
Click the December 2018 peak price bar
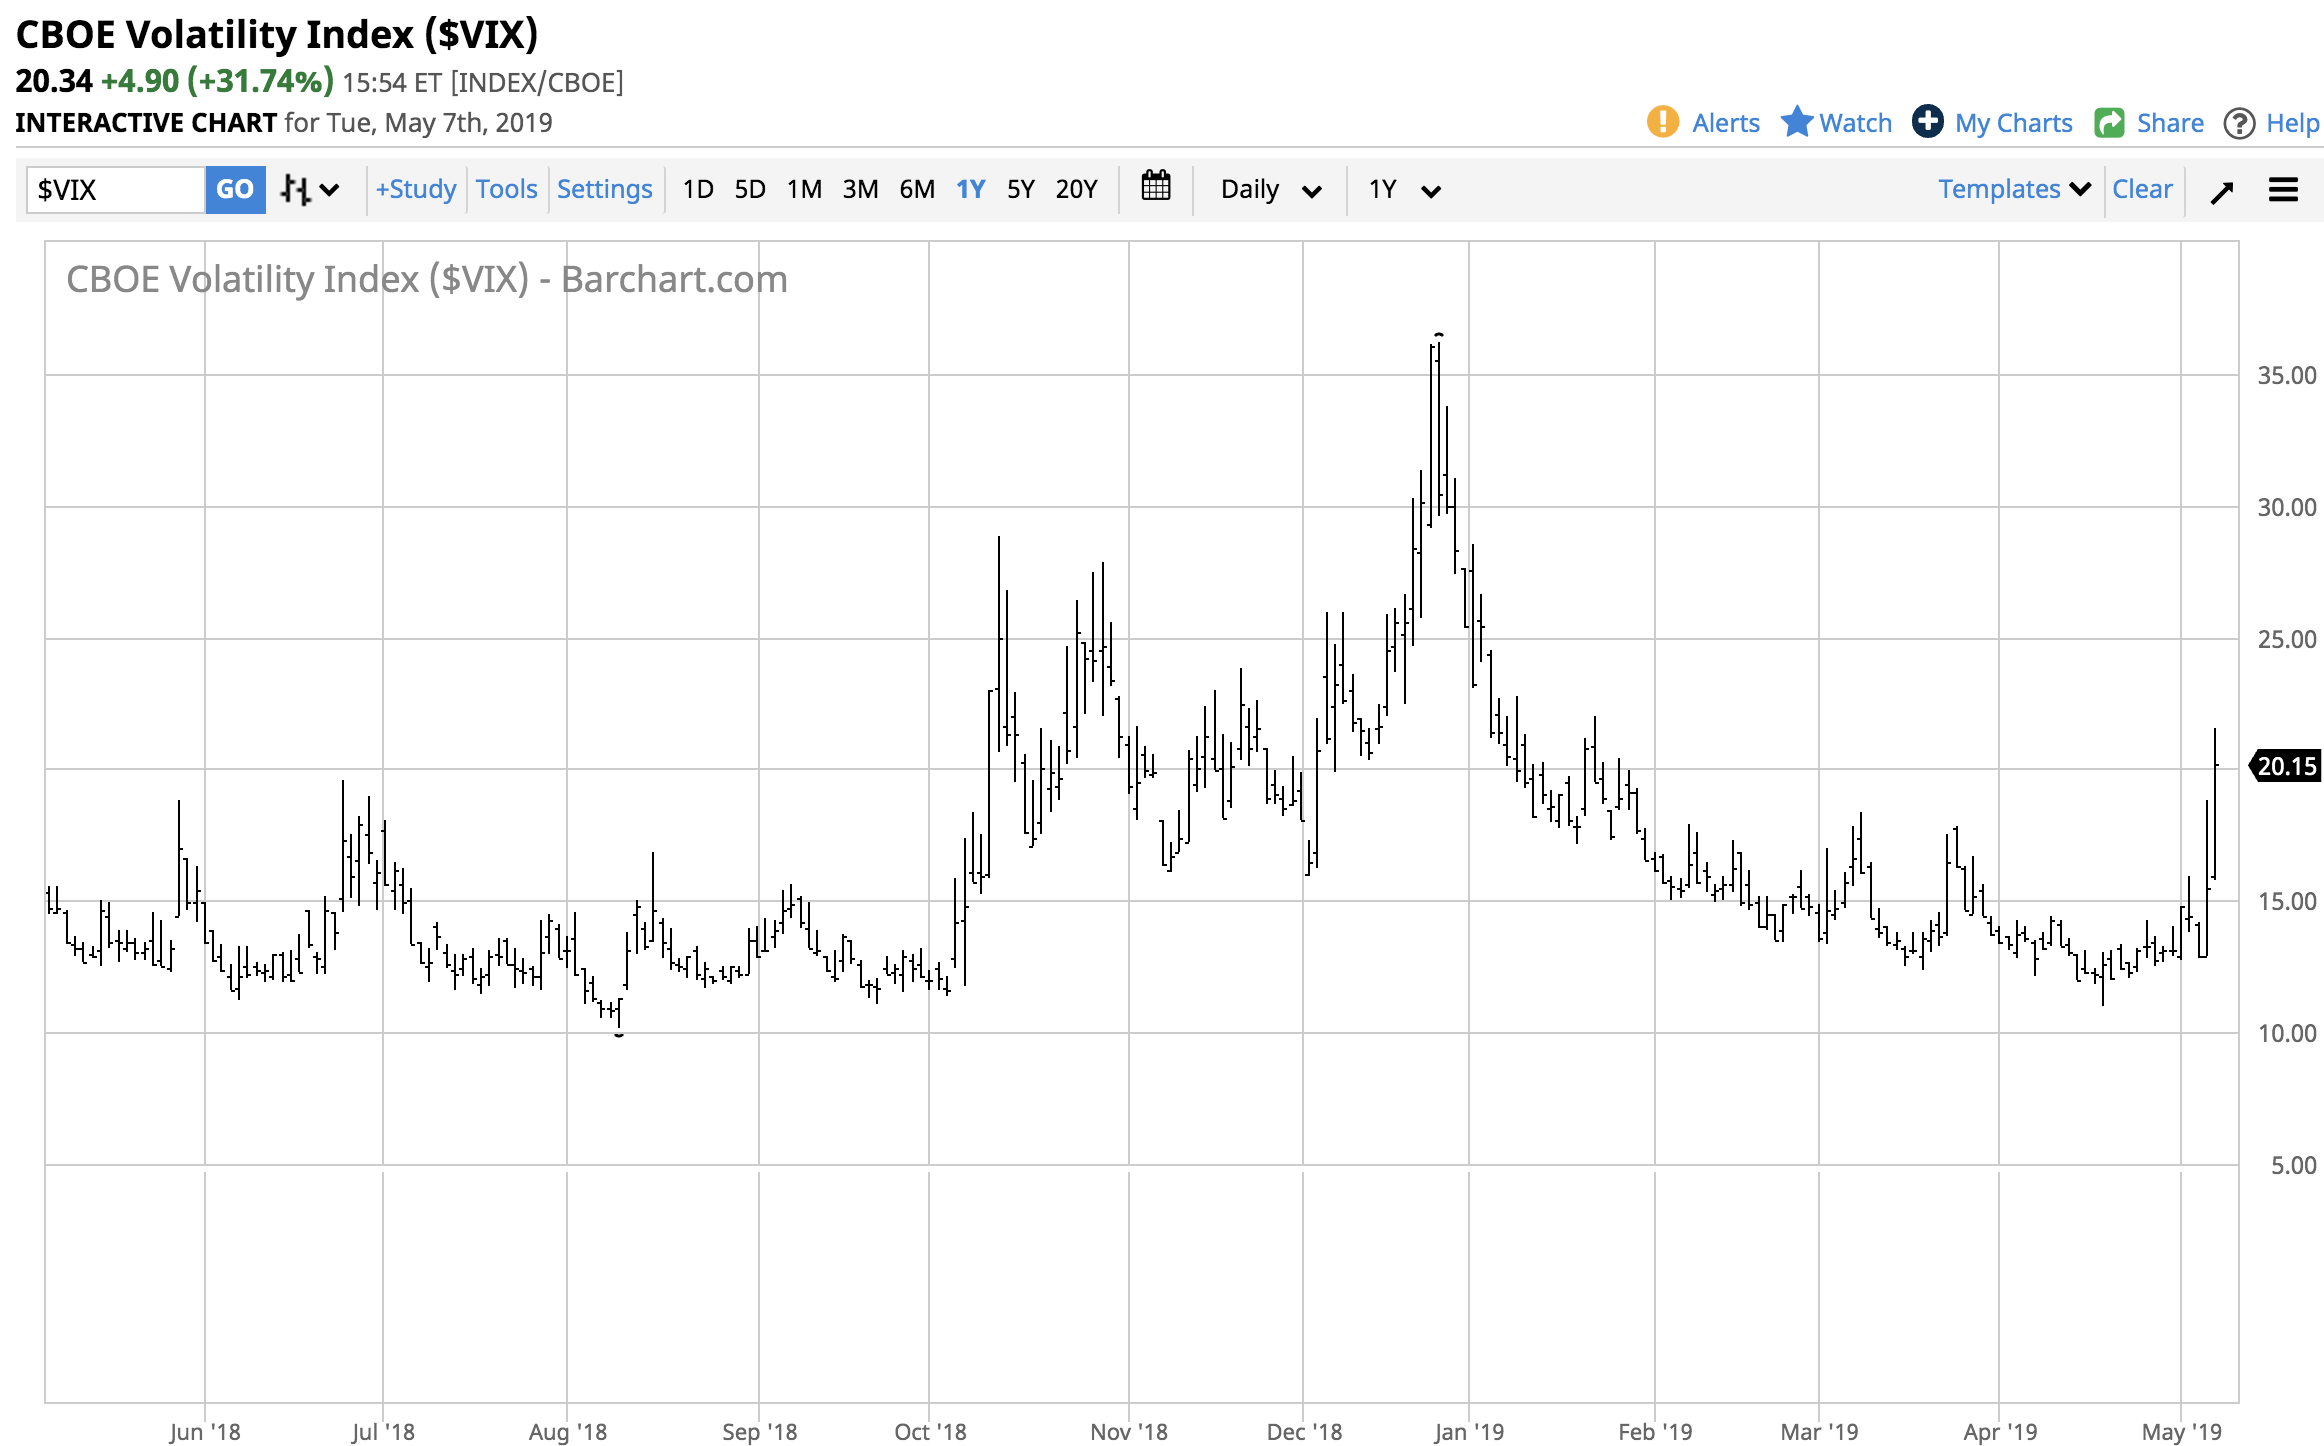click(x=1438, y=430)
